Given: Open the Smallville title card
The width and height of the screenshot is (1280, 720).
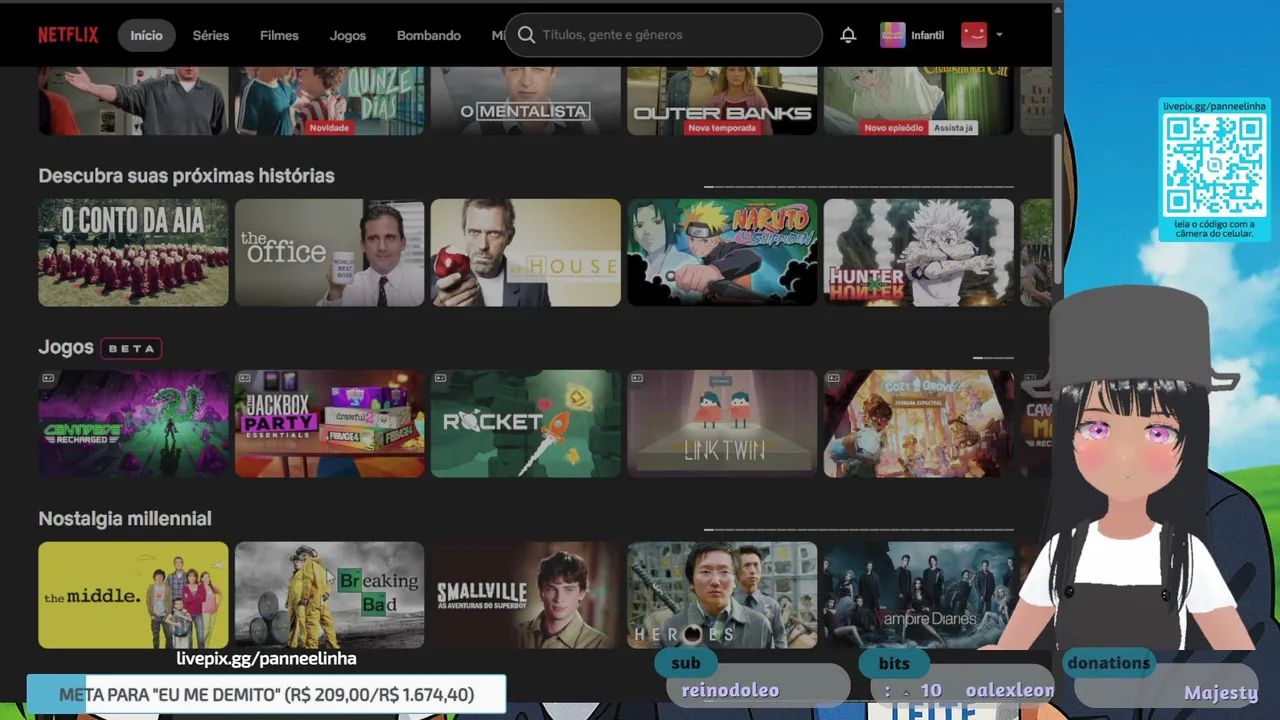Looking at the screenshot, I should (526, 595).
